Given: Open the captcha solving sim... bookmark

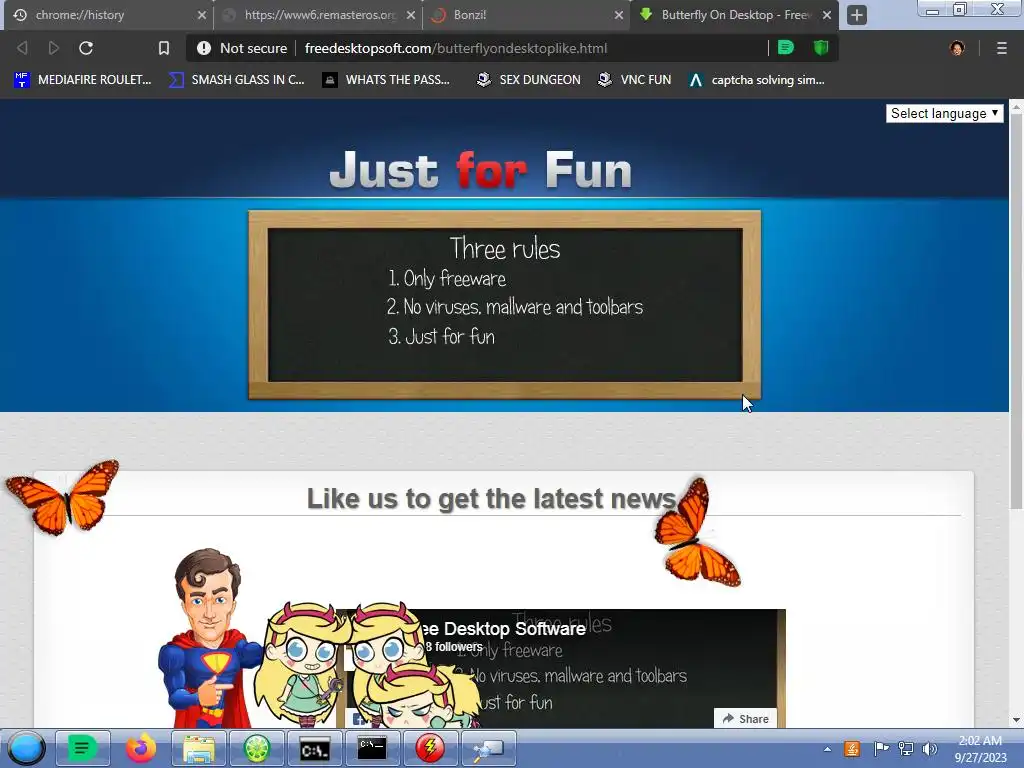Looking at the screenshot, I should [756, 80].
